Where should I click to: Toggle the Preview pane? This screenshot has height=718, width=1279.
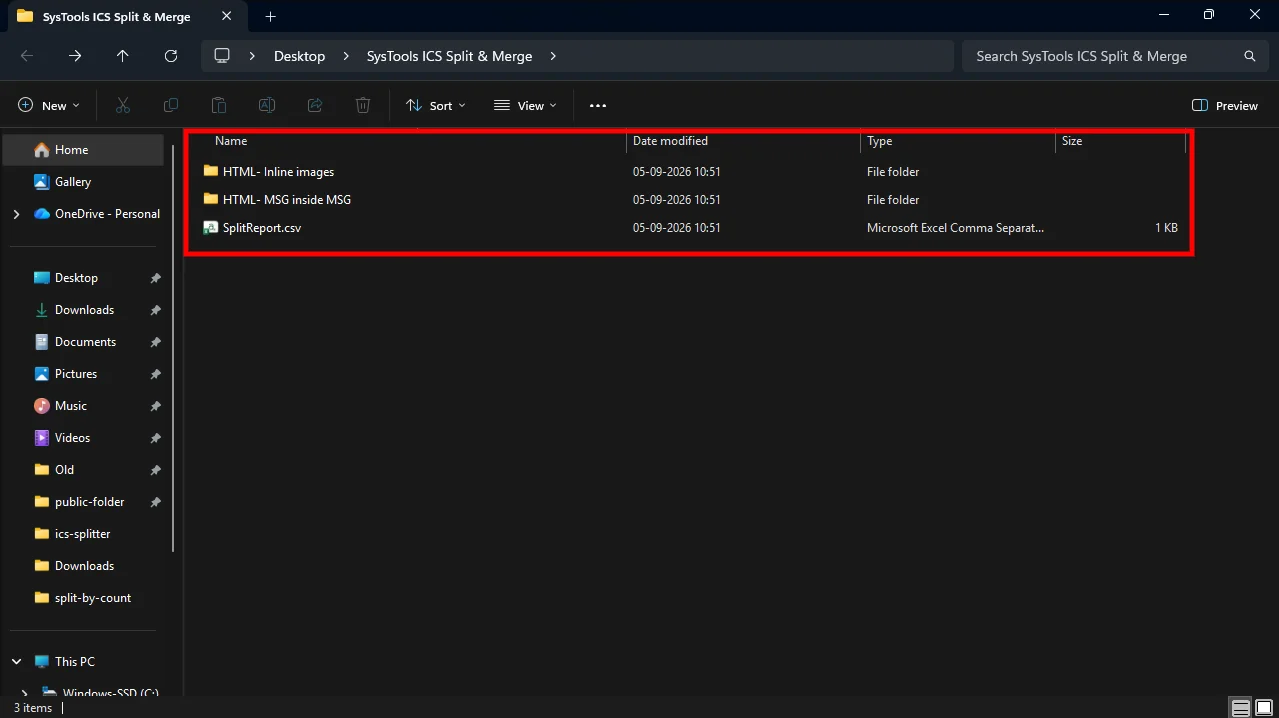pos(1225,105)
